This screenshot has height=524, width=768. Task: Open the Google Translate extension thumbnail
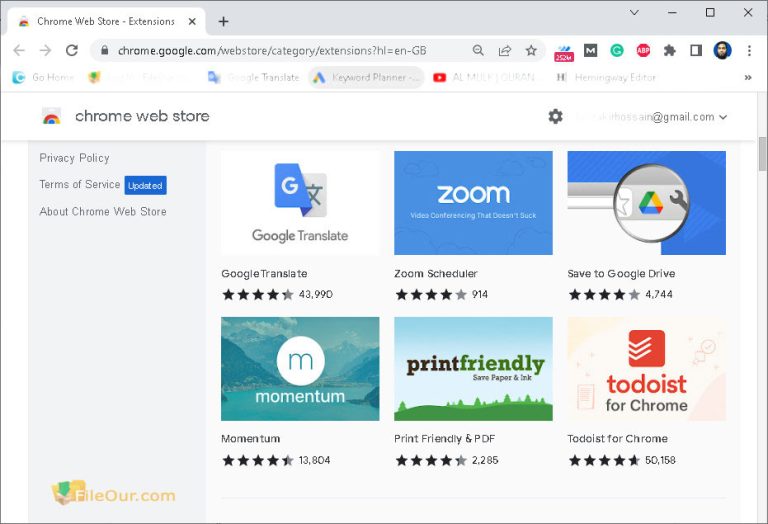click(300, 203)
